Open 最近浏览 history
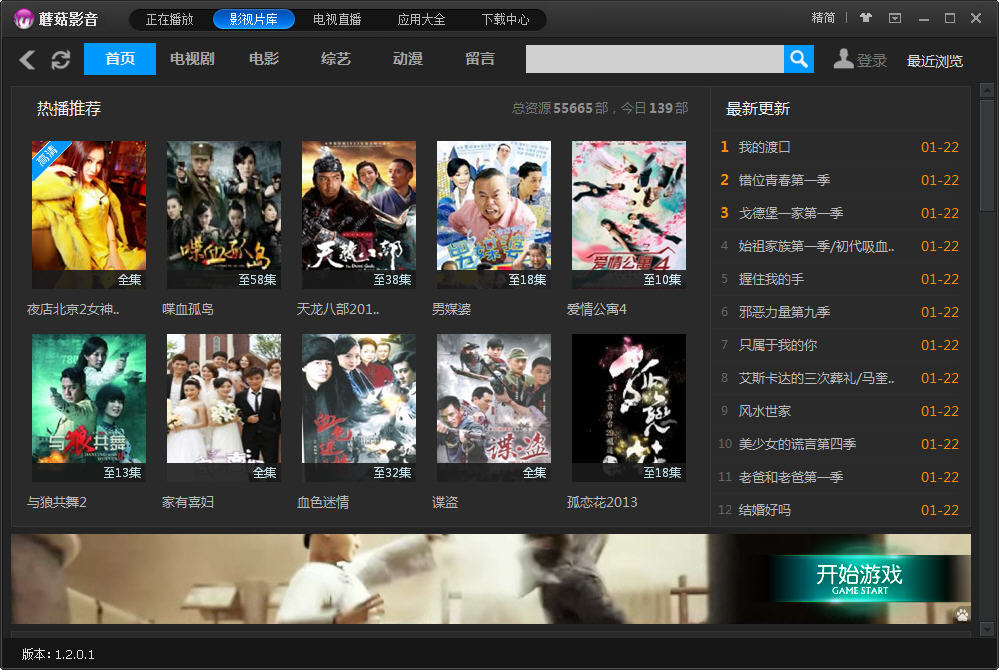 tap(934, 61)
